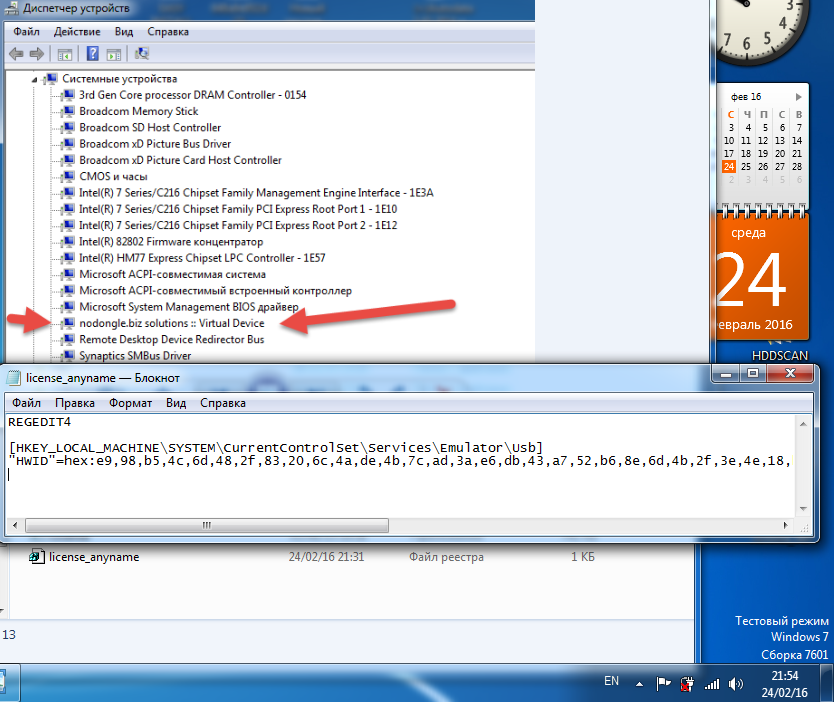Open volume speaker tray icon
Screen dimensions: 834x702
point(736,684)
